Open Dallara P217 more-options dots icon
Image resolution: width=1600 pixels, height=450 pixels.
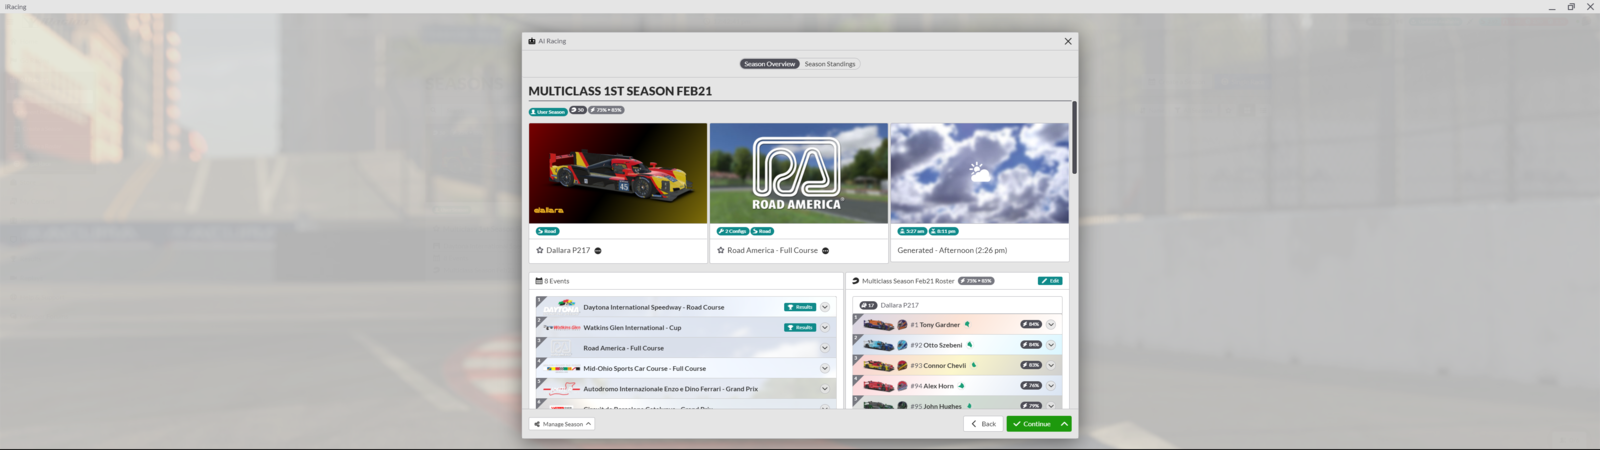(x=598, y=251)
